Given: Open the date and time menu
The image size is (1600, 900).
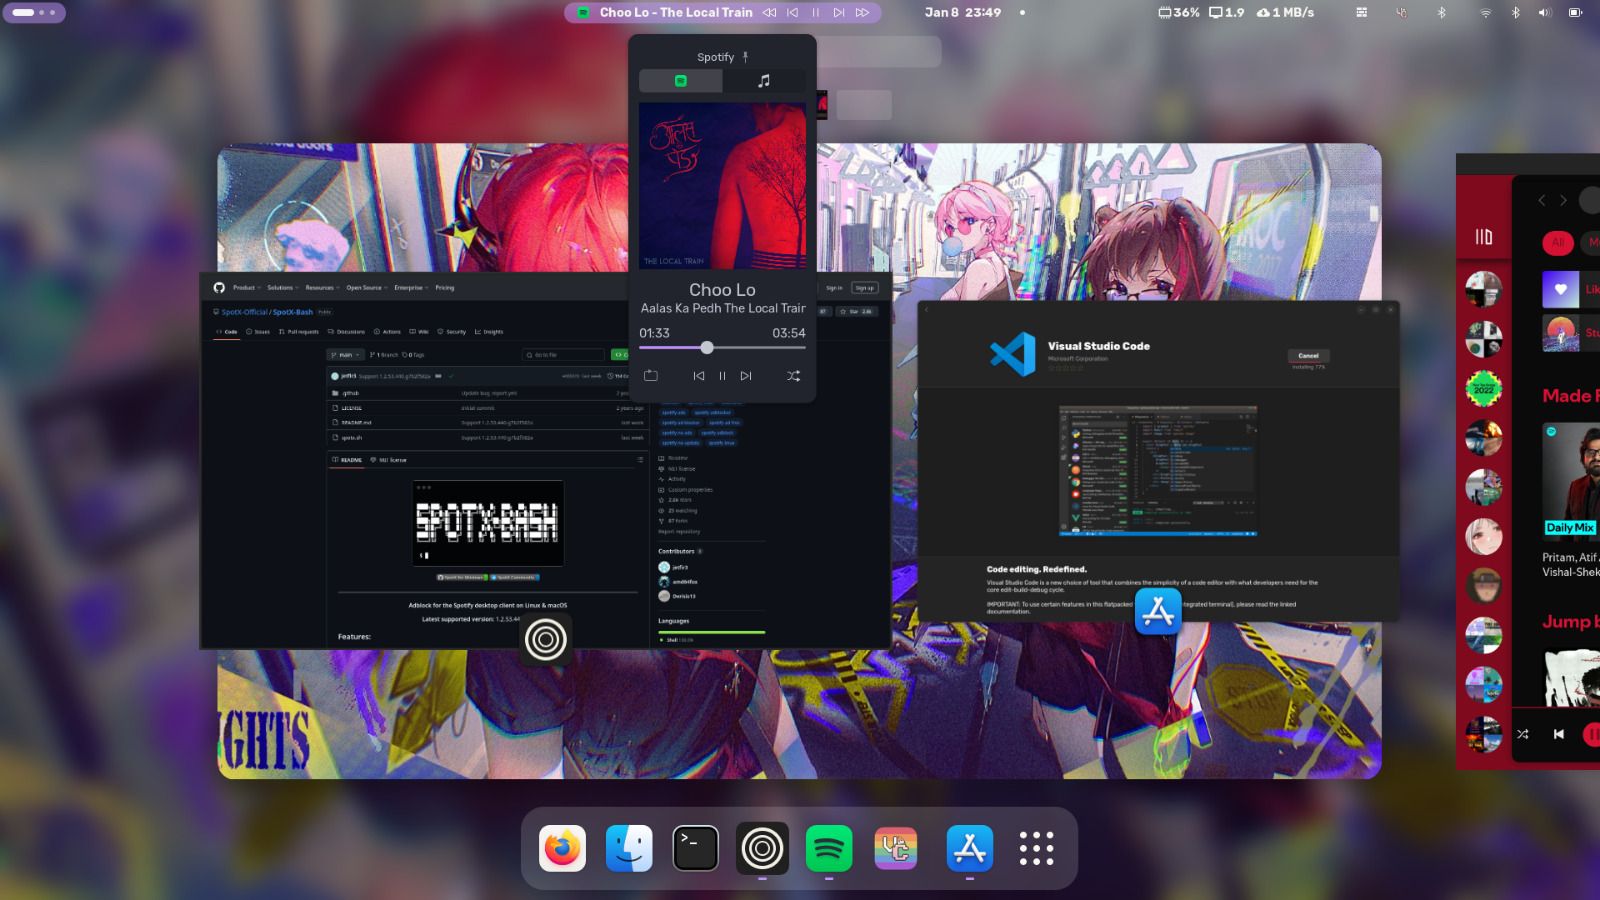Looking at the screenshot, I should (x=962, y=13).
